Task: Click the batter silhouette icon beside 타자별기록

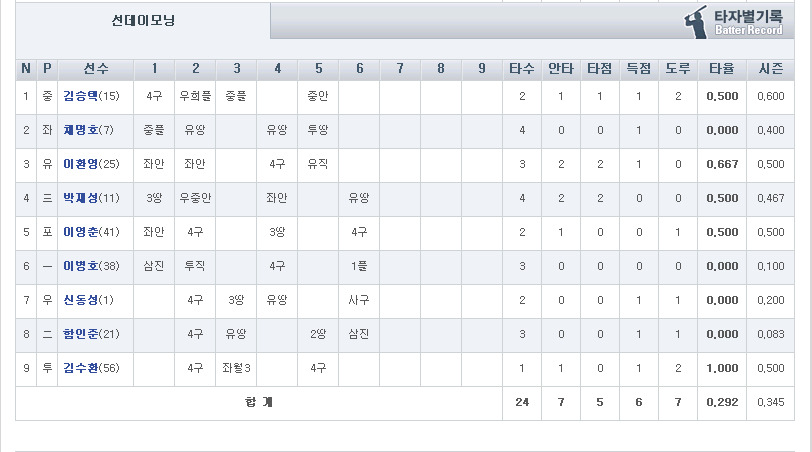Action: pos(697,22)
